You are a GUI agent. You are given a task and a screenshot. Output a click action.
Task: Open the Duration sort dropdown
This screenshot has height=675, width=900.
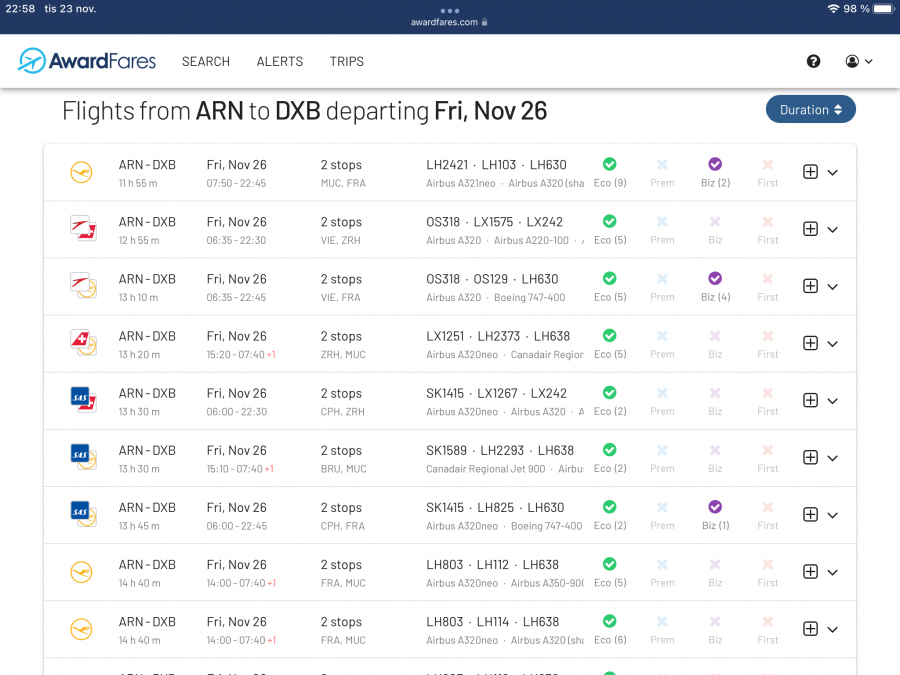click(x=810, y=110)
